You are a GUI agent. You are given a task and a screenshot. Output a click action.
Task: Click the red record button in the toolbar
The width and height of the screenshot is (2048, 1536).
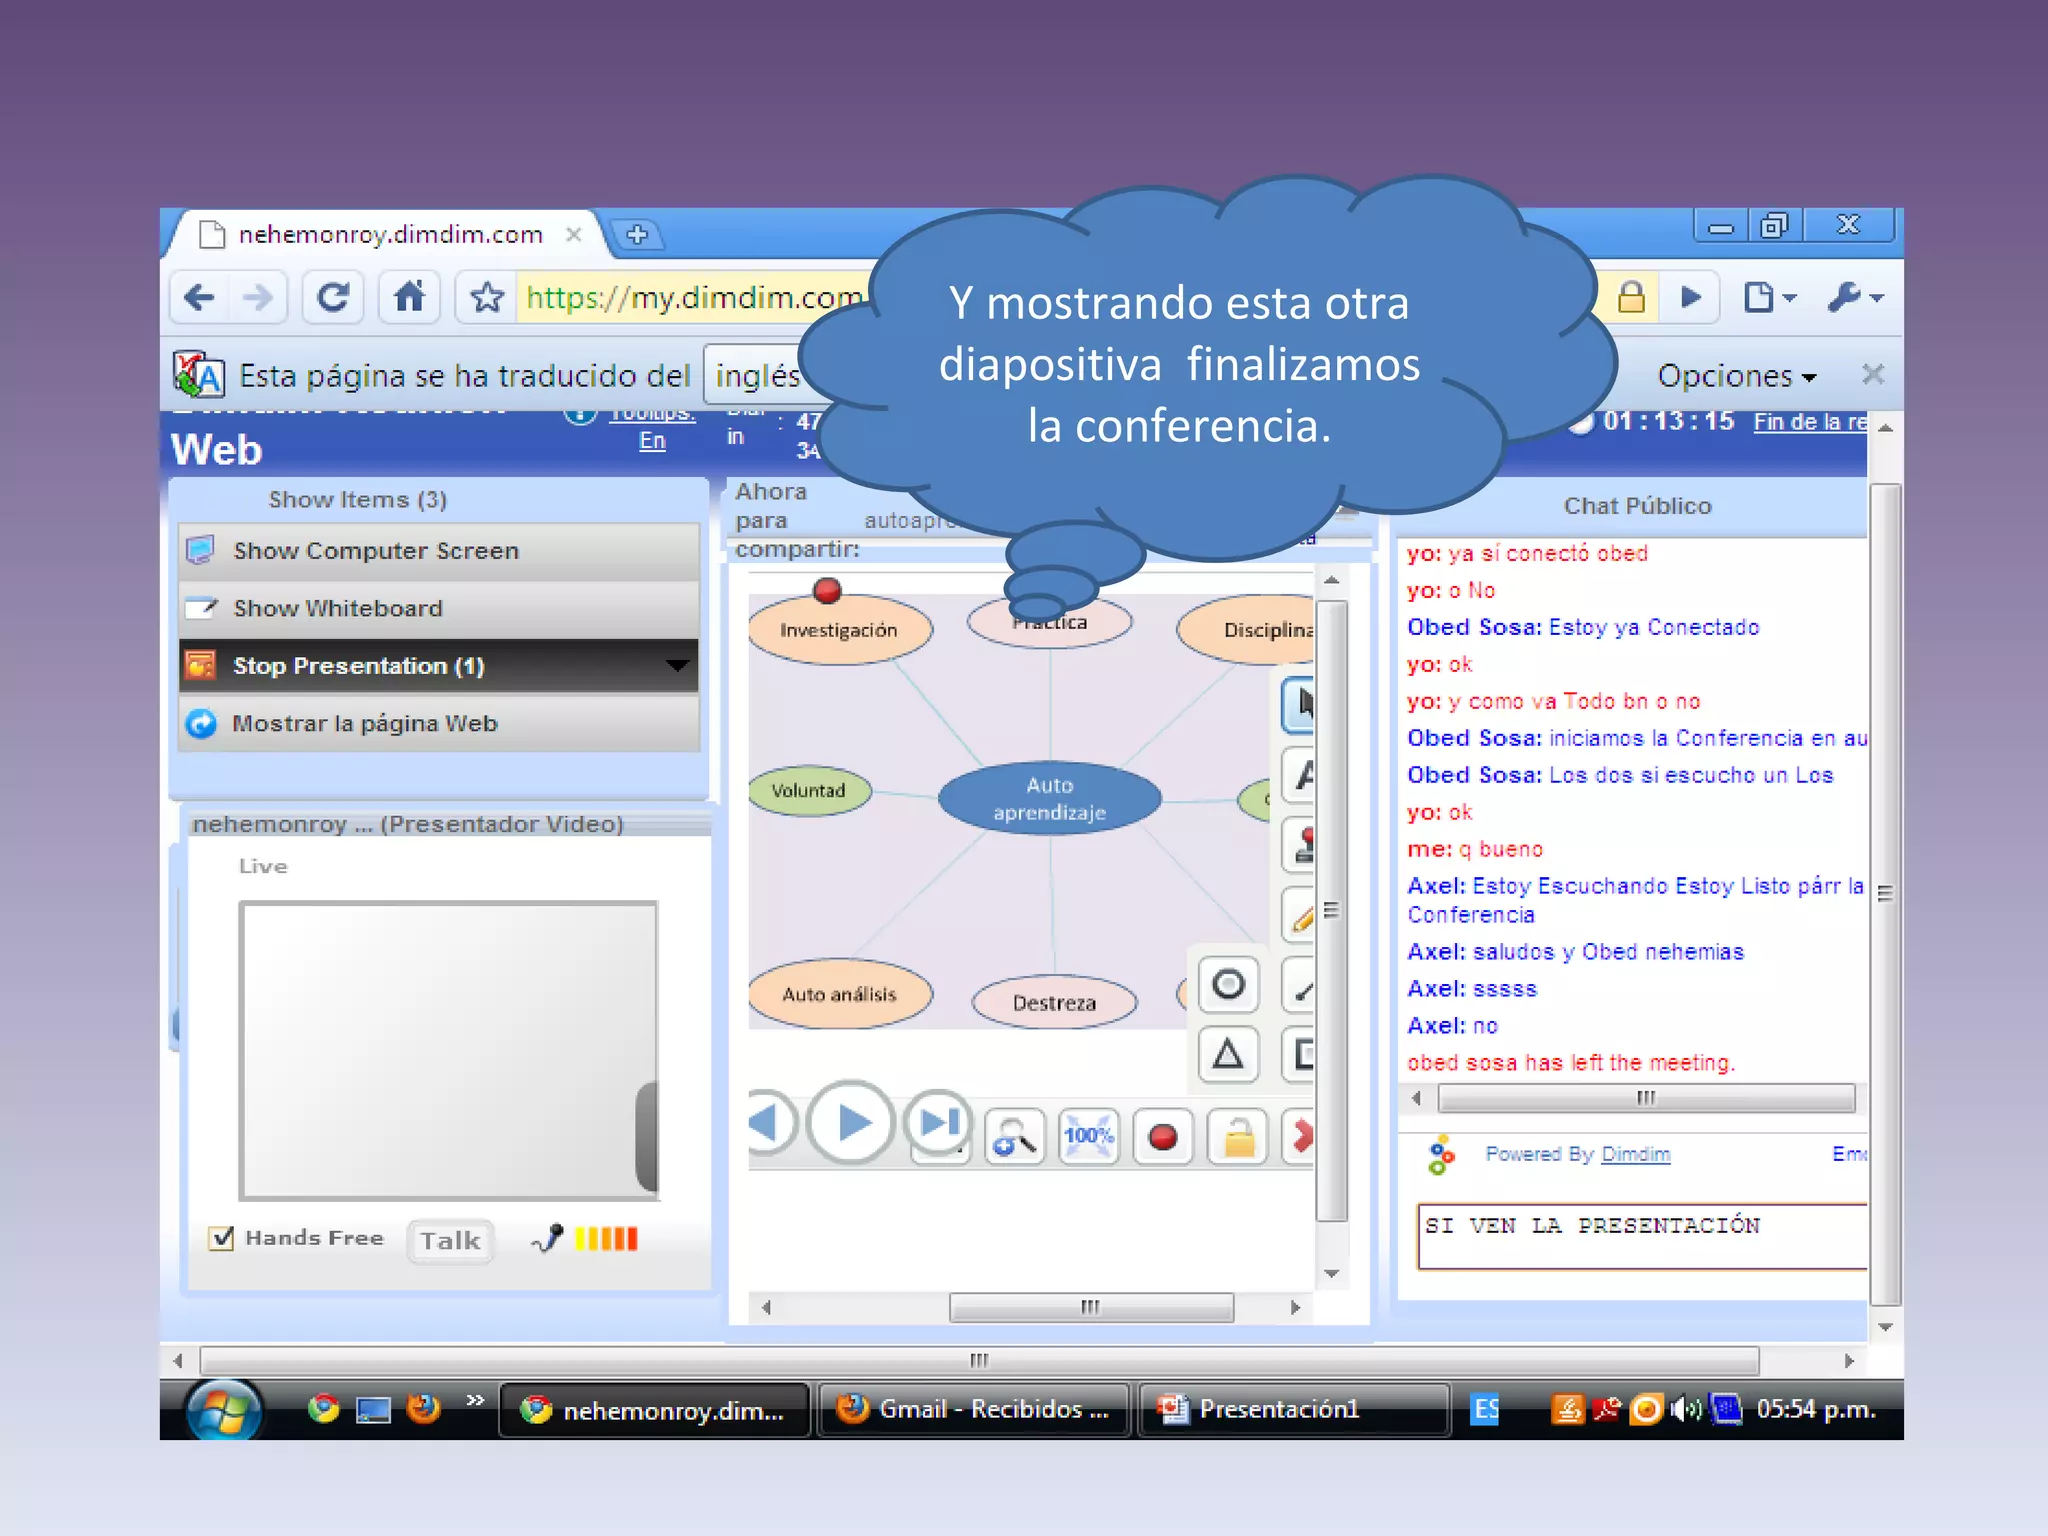tap(1162, 1137)
